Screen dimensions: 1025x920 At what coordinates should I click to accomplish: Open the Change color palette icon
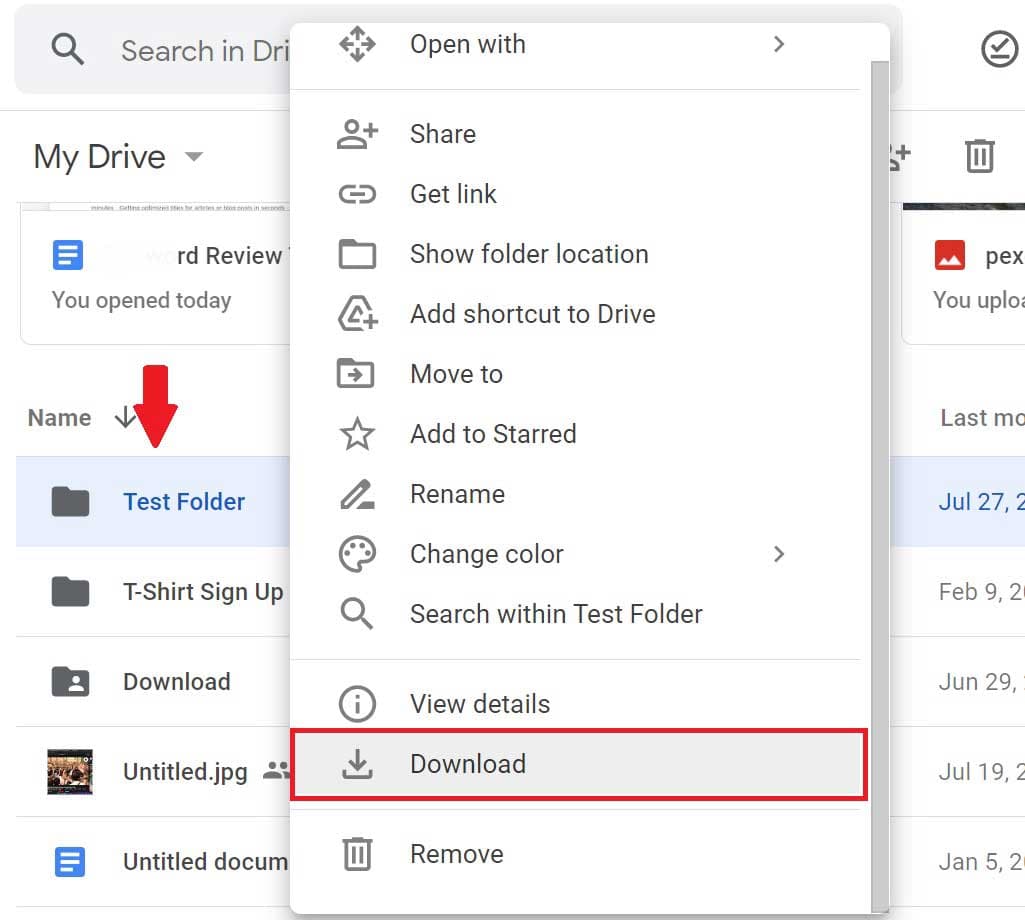point(357,553)
